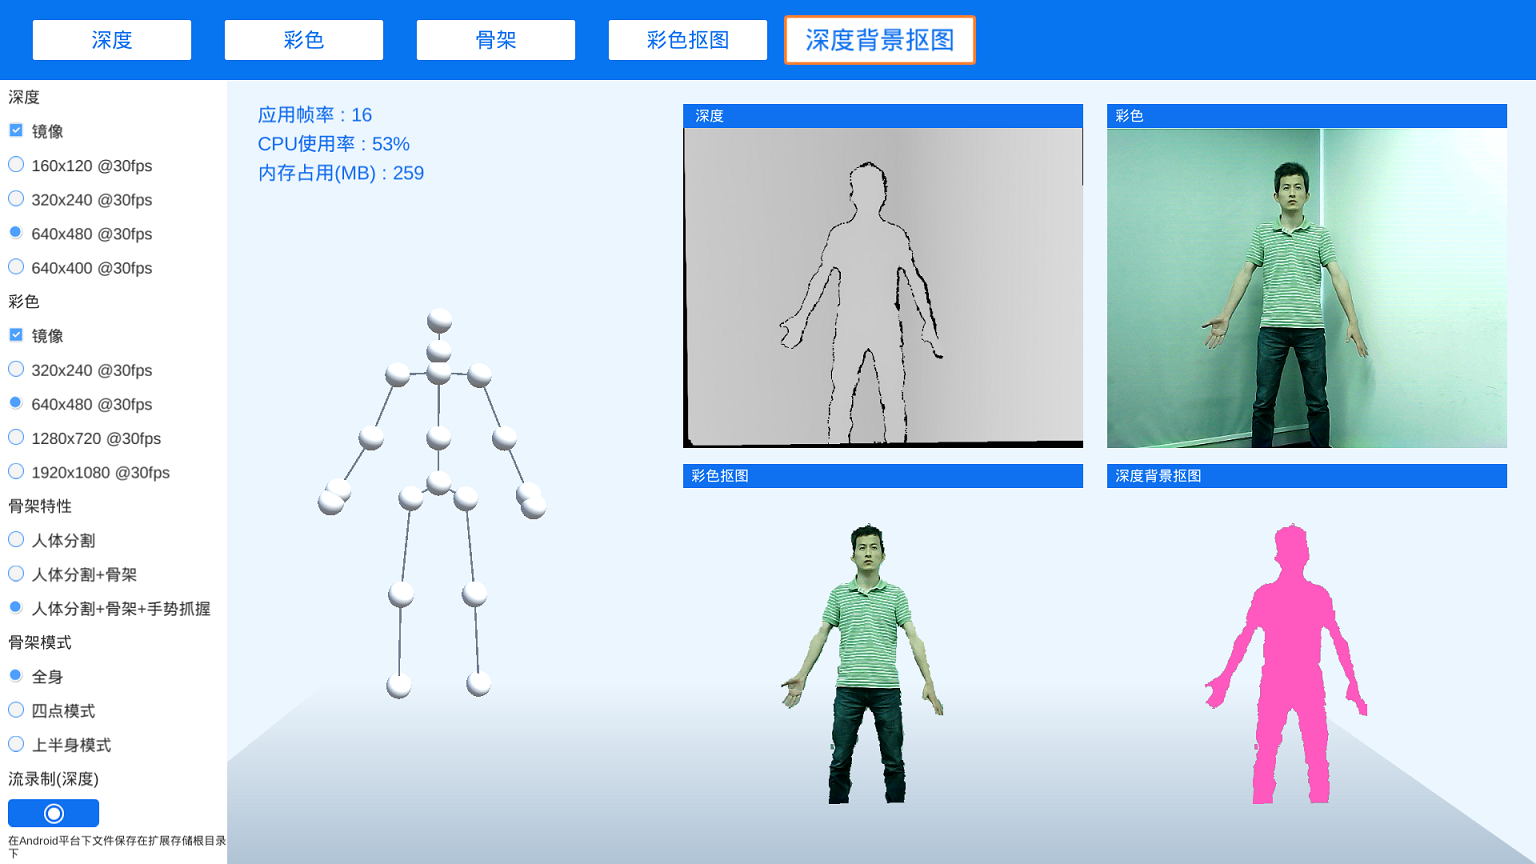Click the 应用帧率 : 16 readout
The height and width of the screenshot is (864, 1536).
pyautogui.click(x=315, y=115)
